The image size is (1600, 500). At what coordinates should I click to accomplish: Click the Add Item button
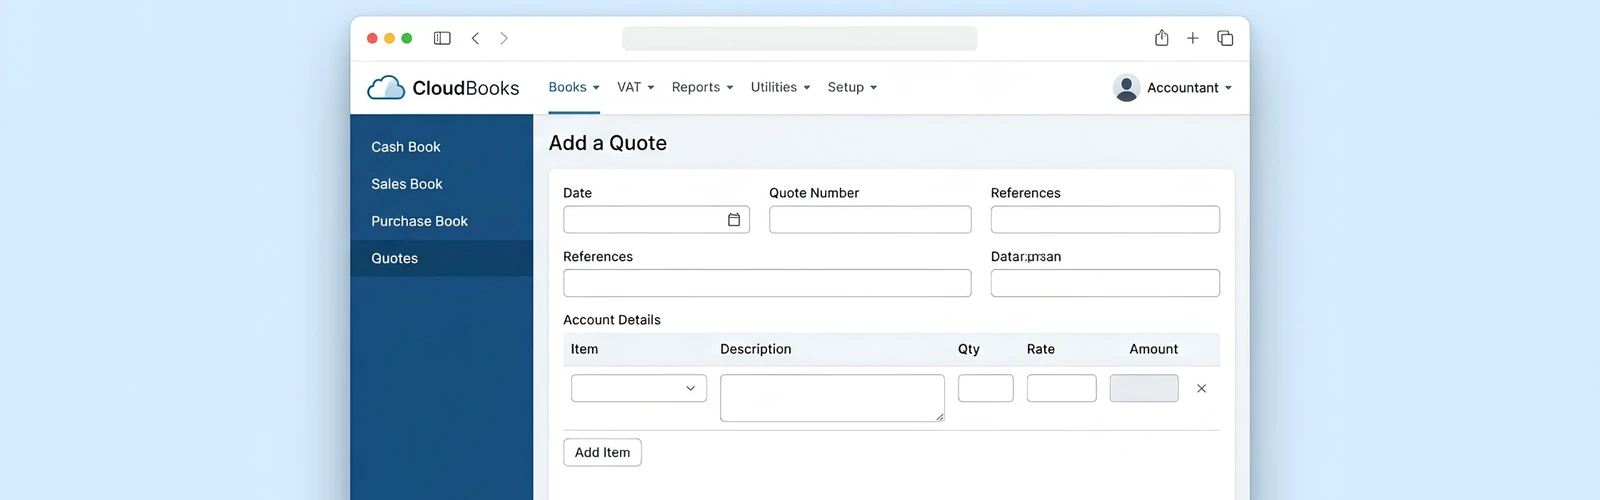pyautogui.click(x=602, y=452)
